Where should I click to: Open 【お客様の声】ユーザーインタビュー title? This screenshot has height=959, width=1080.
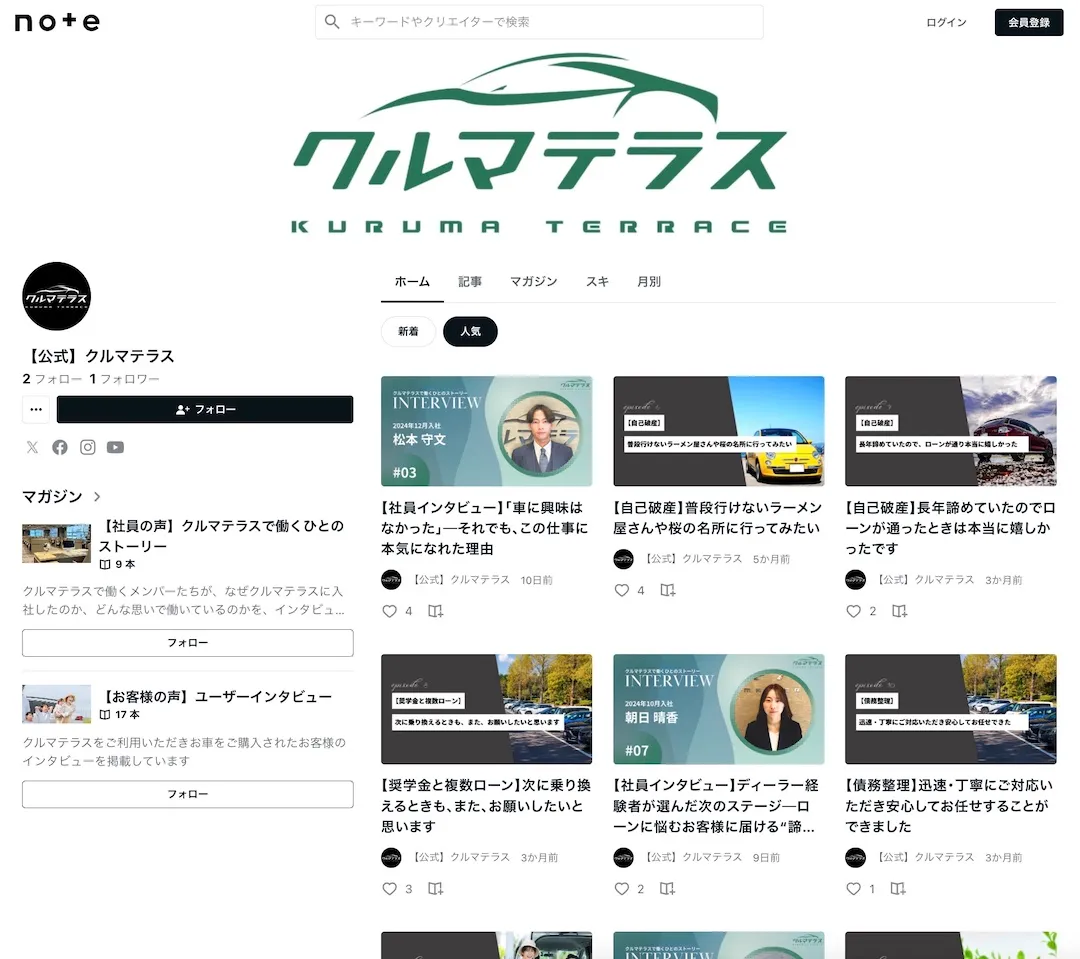(x=215, y=697)
